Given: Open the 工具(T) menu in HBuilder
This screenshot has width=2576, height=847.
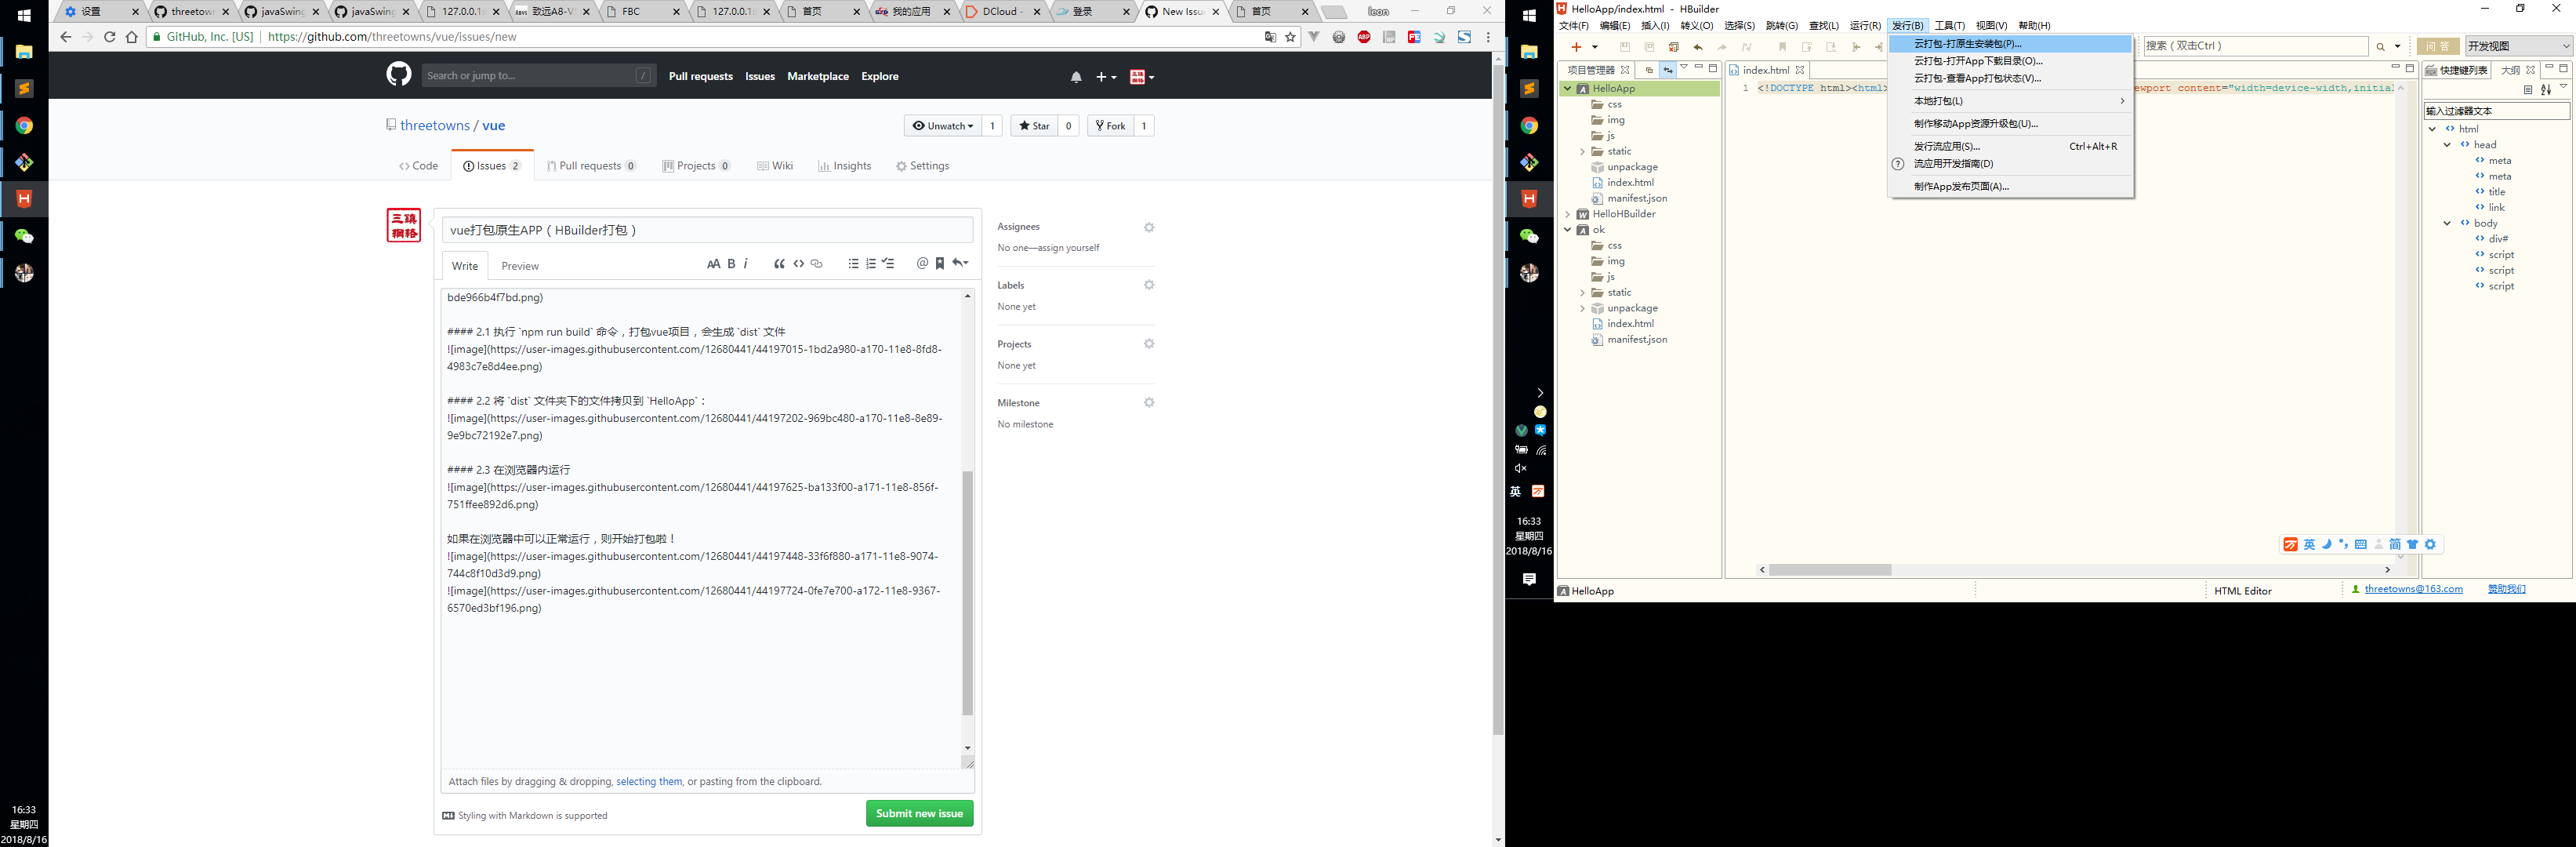Looking at the screenshot, I should pyautogui.click(x=1950, y=25).
